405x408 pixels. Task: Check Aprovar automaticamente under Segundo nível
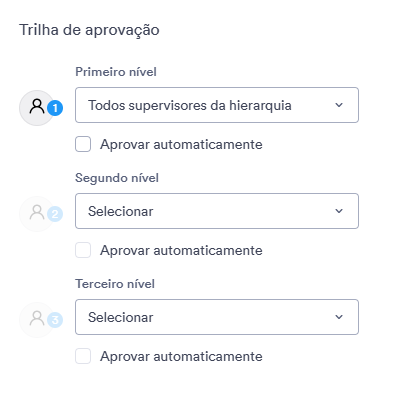pos(83,250)
